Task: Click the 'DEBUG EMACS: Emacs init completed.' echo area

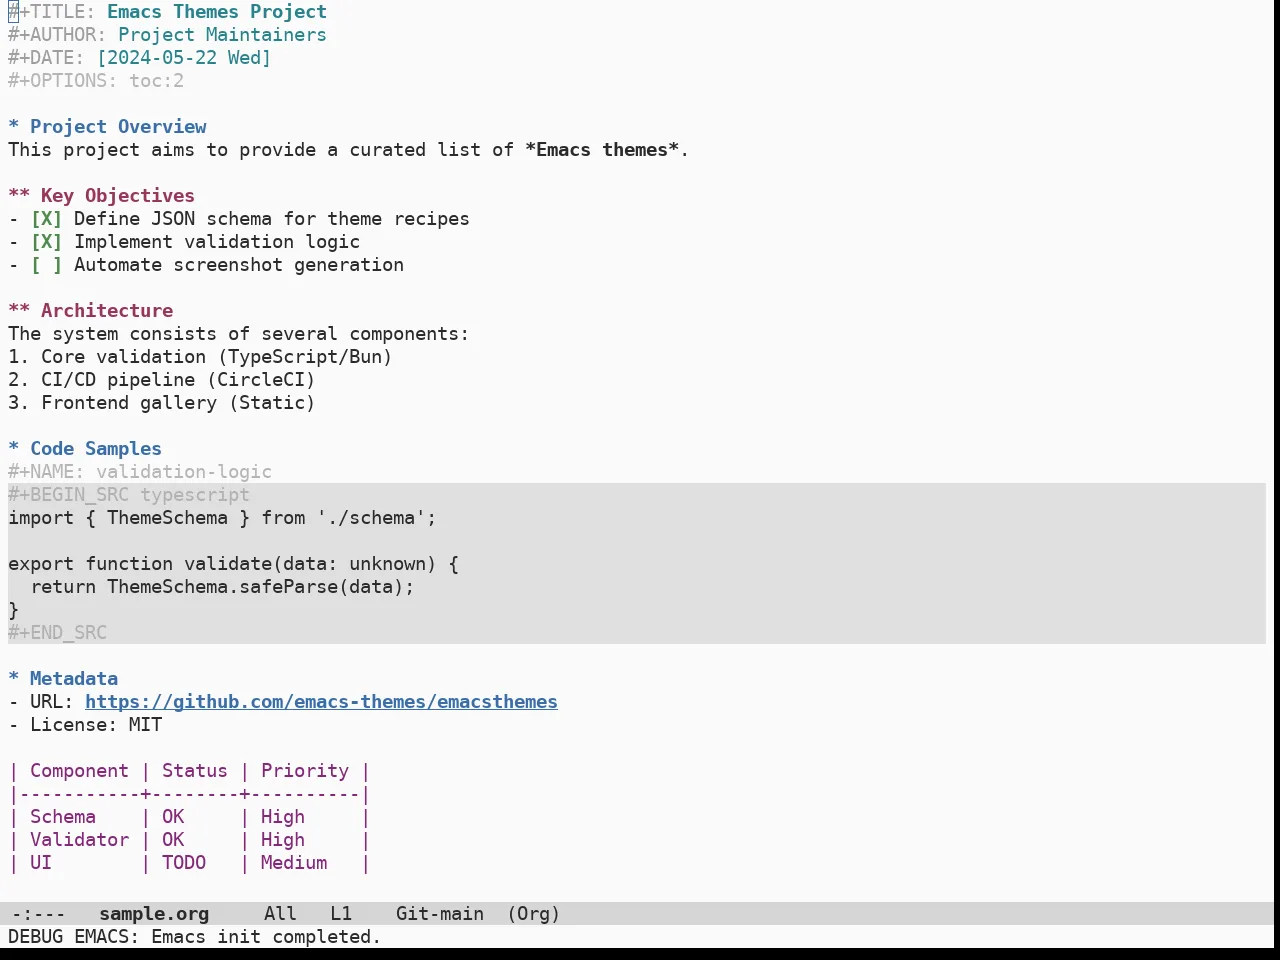Action: click(195, 937)
